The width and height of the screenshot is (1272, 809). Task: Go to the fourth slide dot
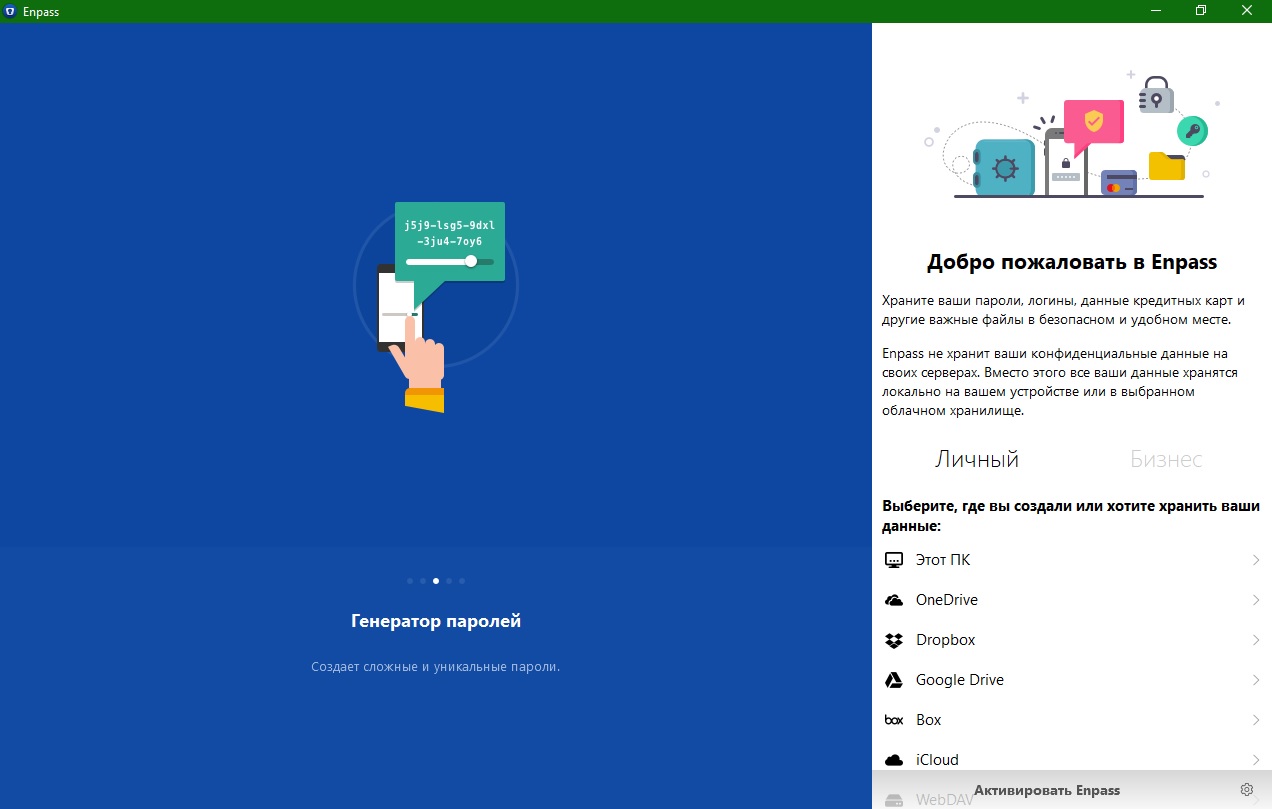[x=449, y=581]
